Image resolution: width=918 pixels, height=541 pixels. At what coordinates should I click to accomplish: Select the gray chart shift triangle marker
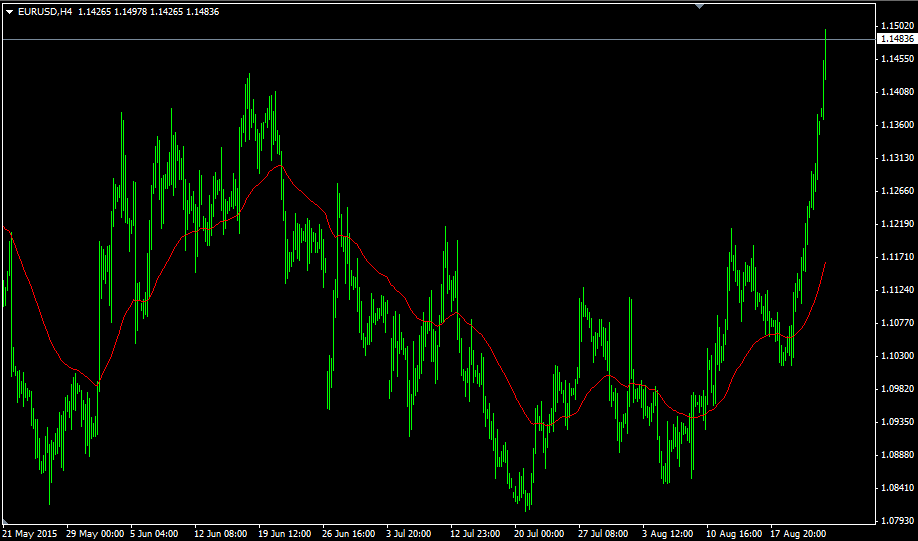(x=699, y=6)
